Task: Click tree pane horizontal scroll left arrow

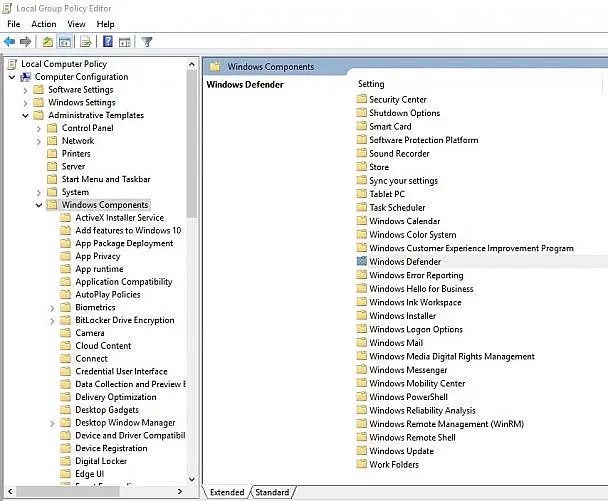Action: (x=10, y=491)
